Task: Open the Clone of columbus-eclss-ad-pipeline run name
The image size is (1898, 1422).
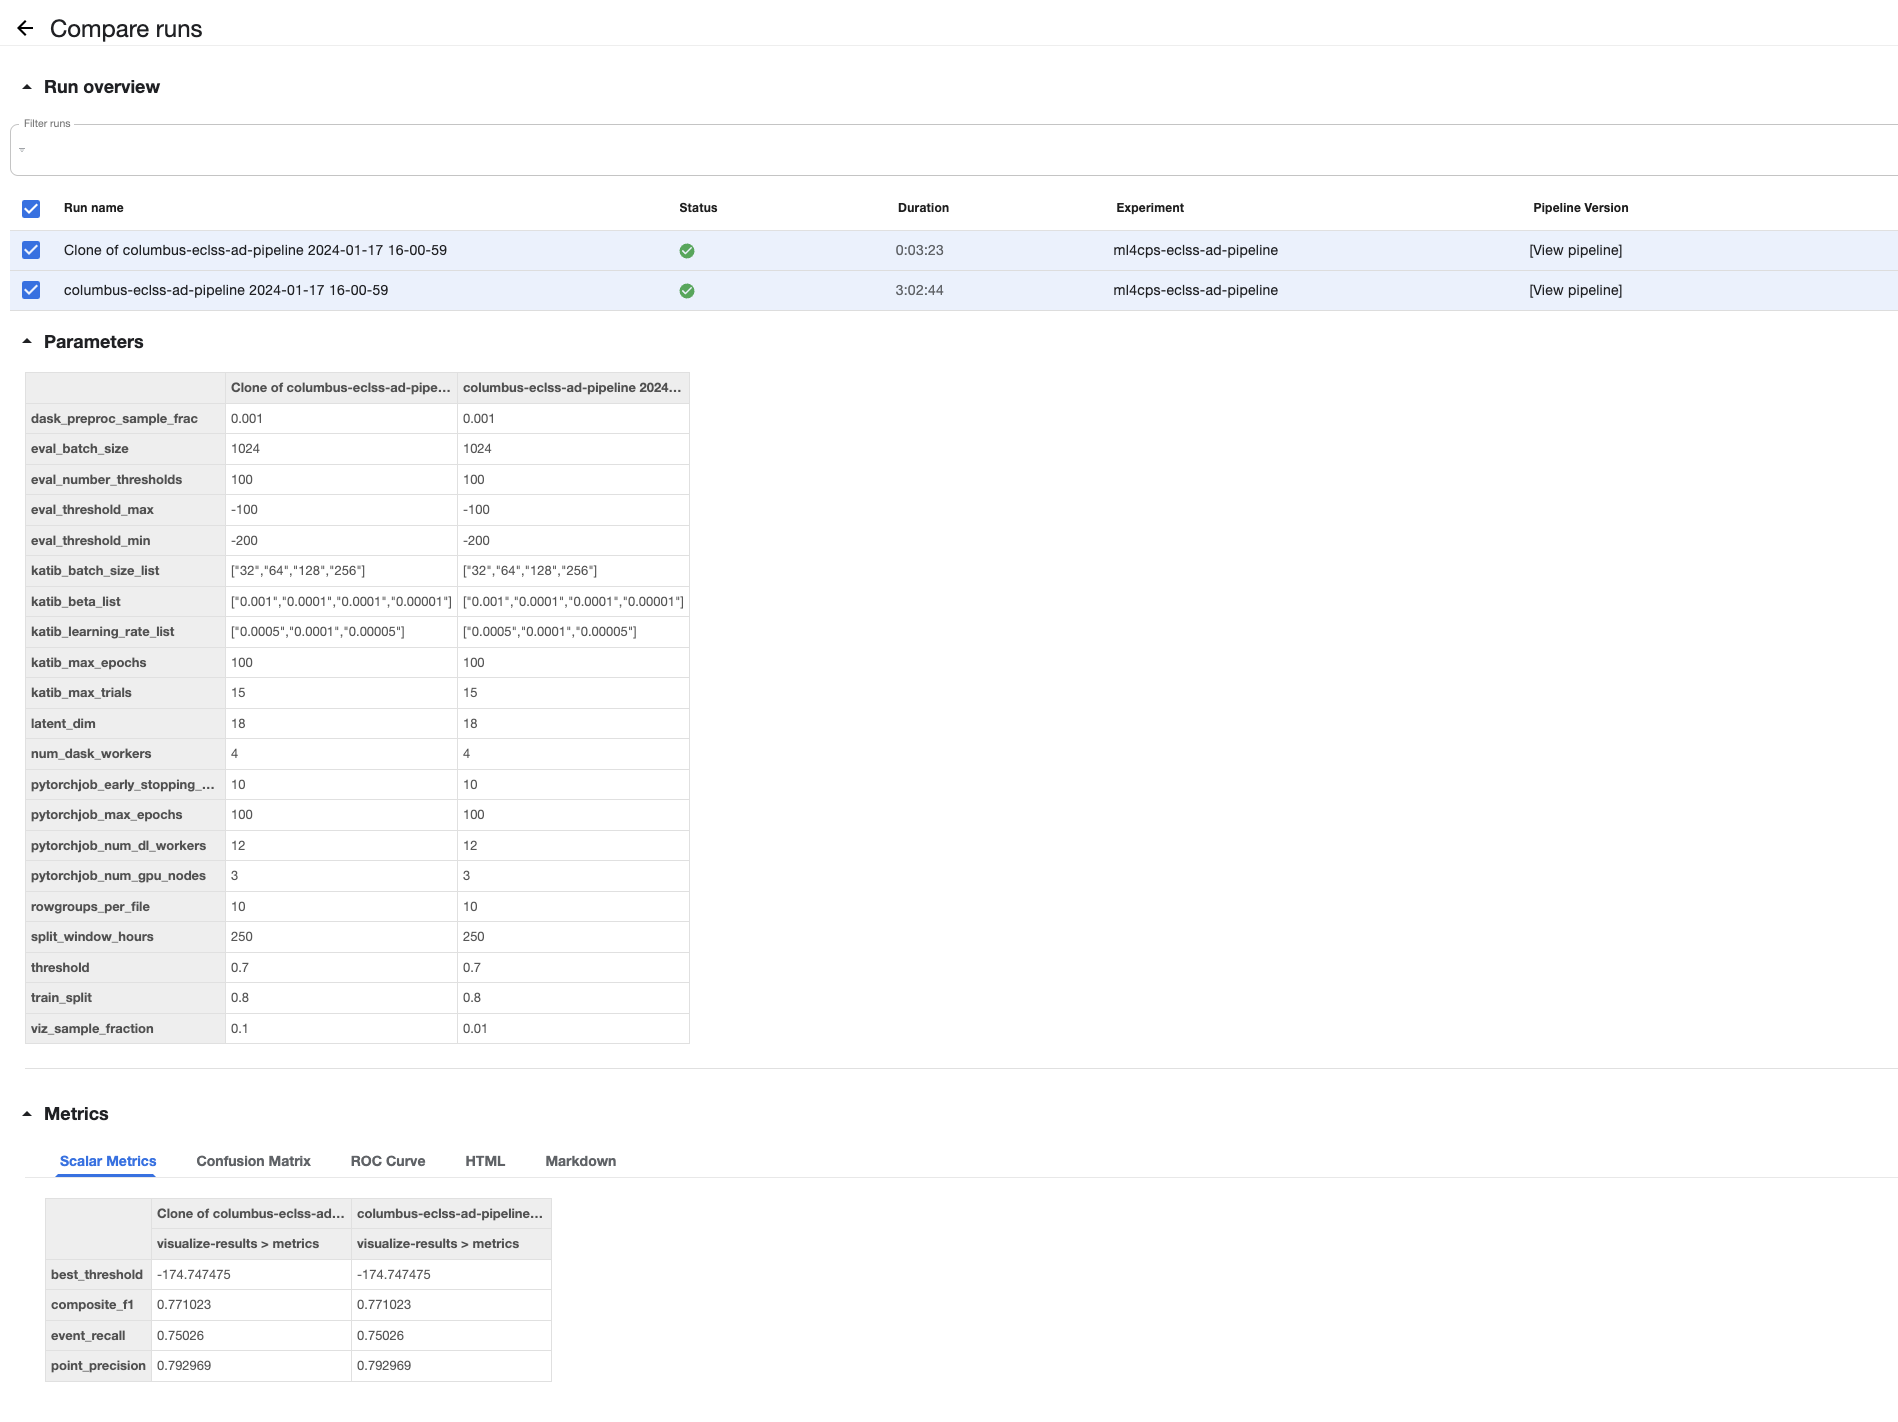Action: point(255,250)
